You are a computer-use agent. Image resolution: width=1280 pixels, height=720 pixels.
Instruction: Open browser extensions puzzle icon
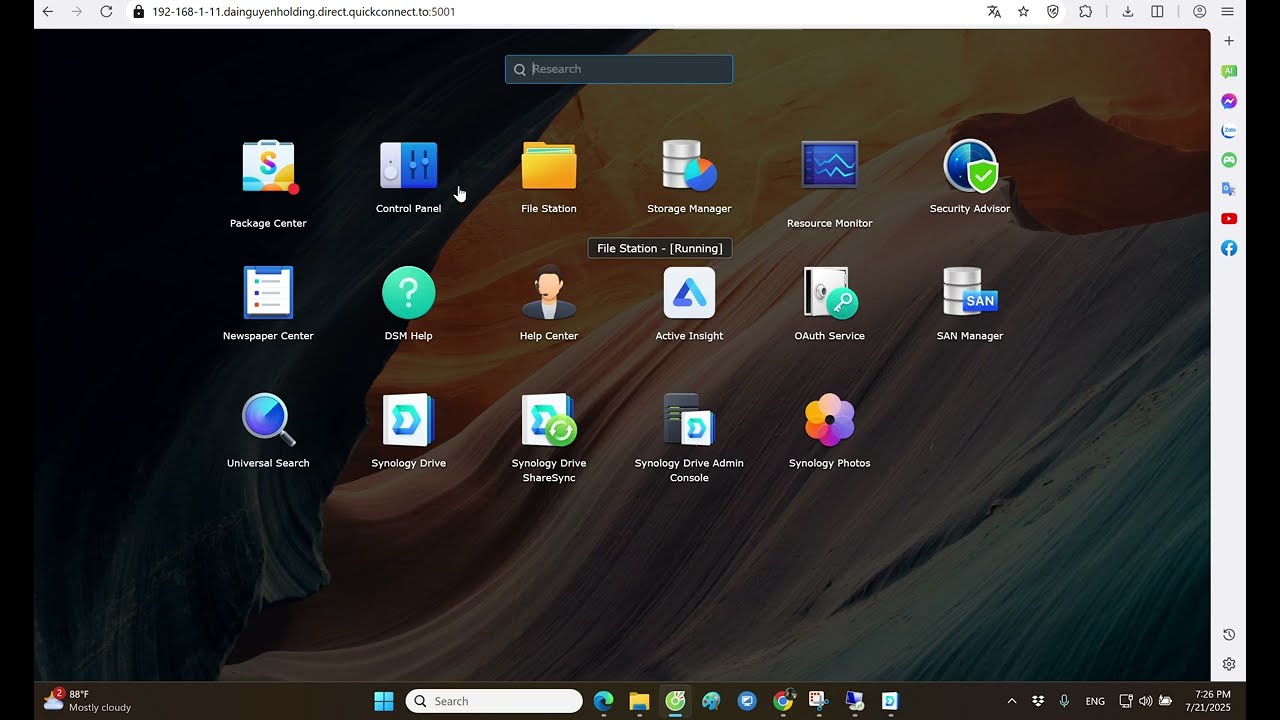pyautogui.click(x=1085, y=12)
